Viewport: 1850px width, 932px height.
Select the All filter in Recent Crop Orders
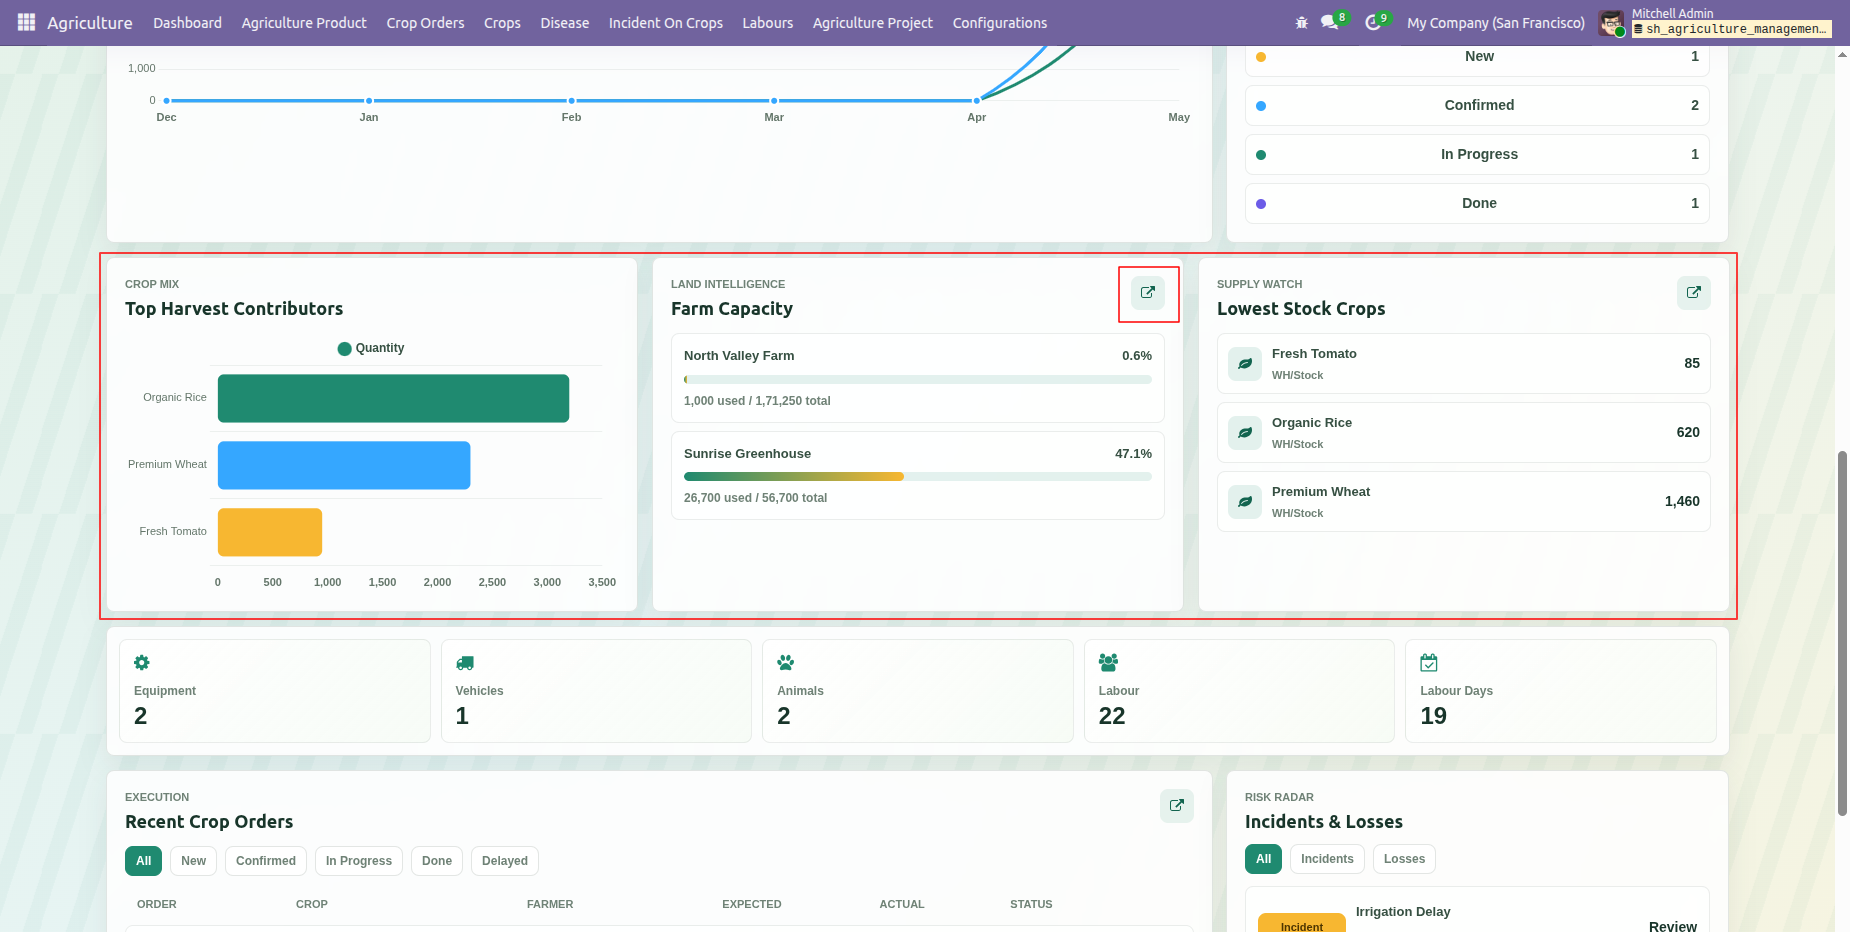click(144, 861)
